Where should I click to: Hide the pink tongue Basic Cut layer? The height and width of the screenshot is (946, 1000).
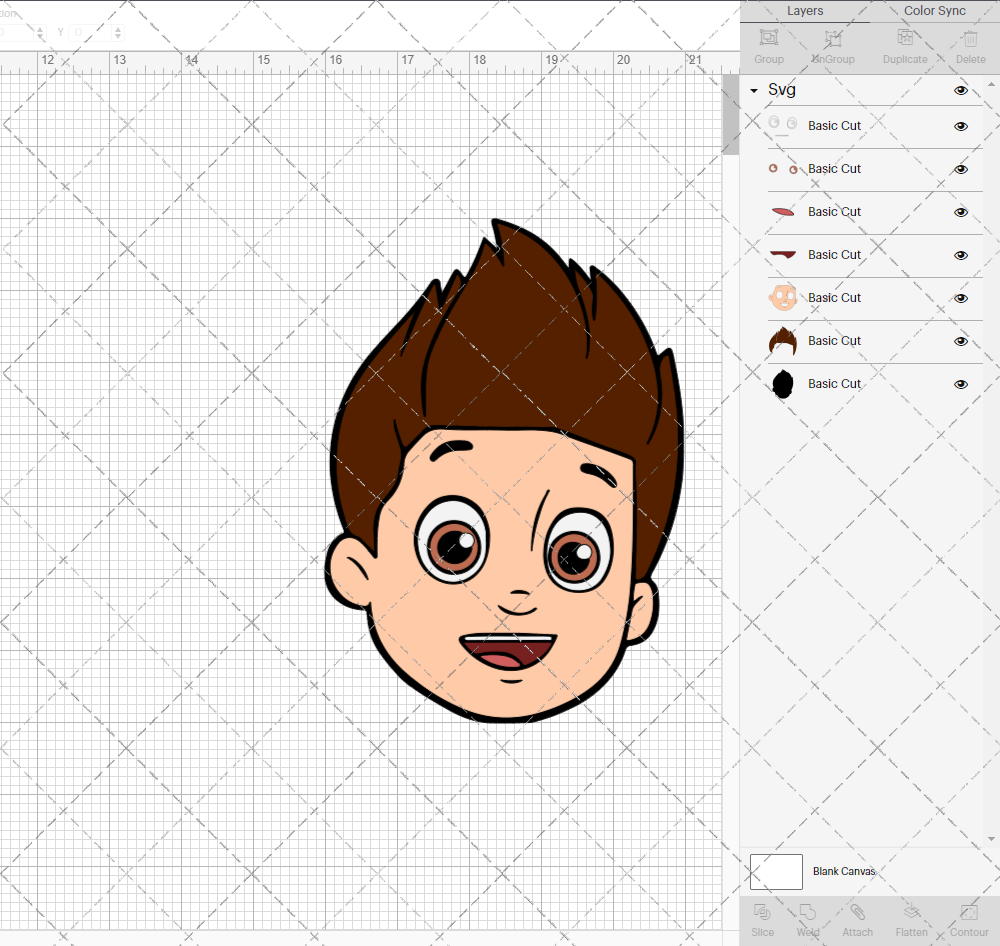pyautogui.click(x=960, y=212)
